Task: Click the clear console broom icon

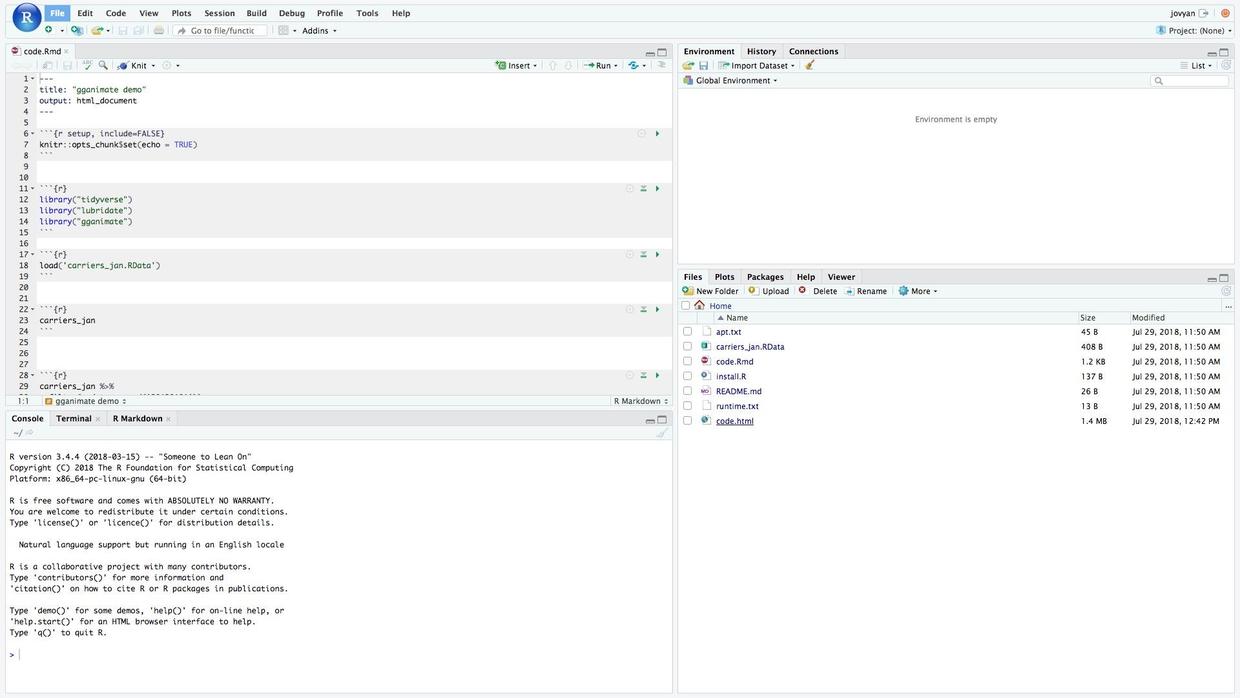Action: 661,433
